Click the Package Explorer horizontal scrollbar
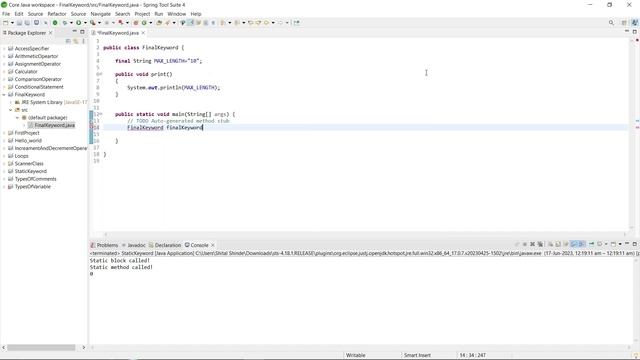 [41, 347]
